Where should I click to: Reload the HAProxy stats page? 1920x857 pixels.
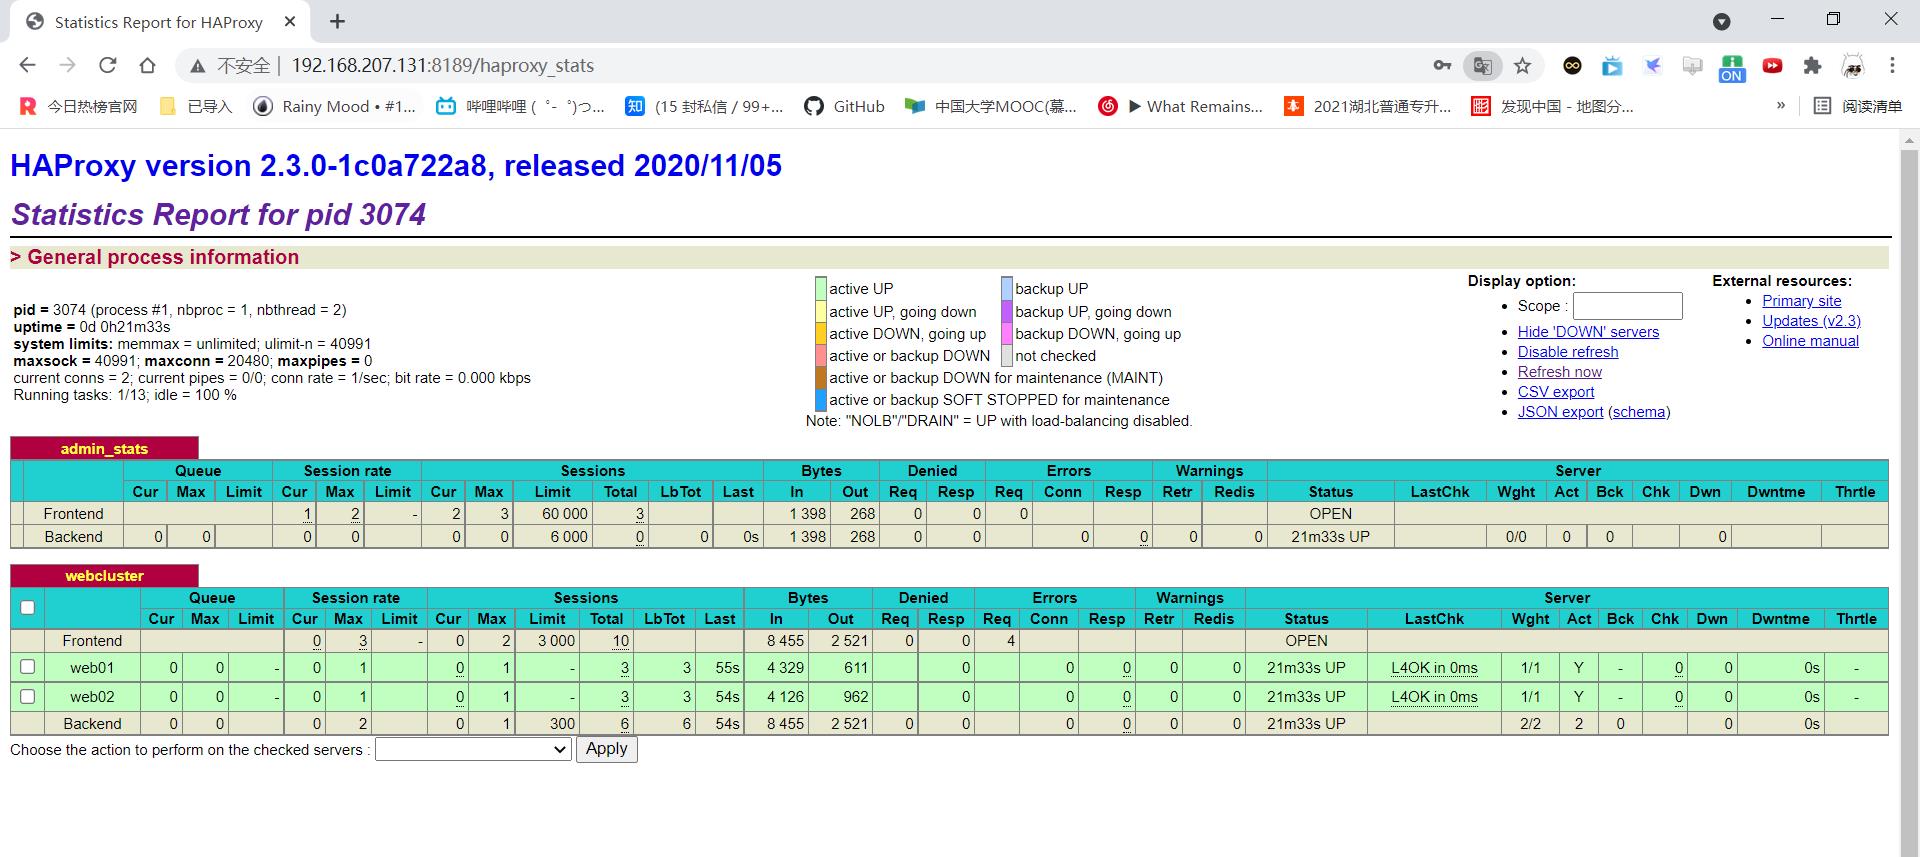point(107,65)
